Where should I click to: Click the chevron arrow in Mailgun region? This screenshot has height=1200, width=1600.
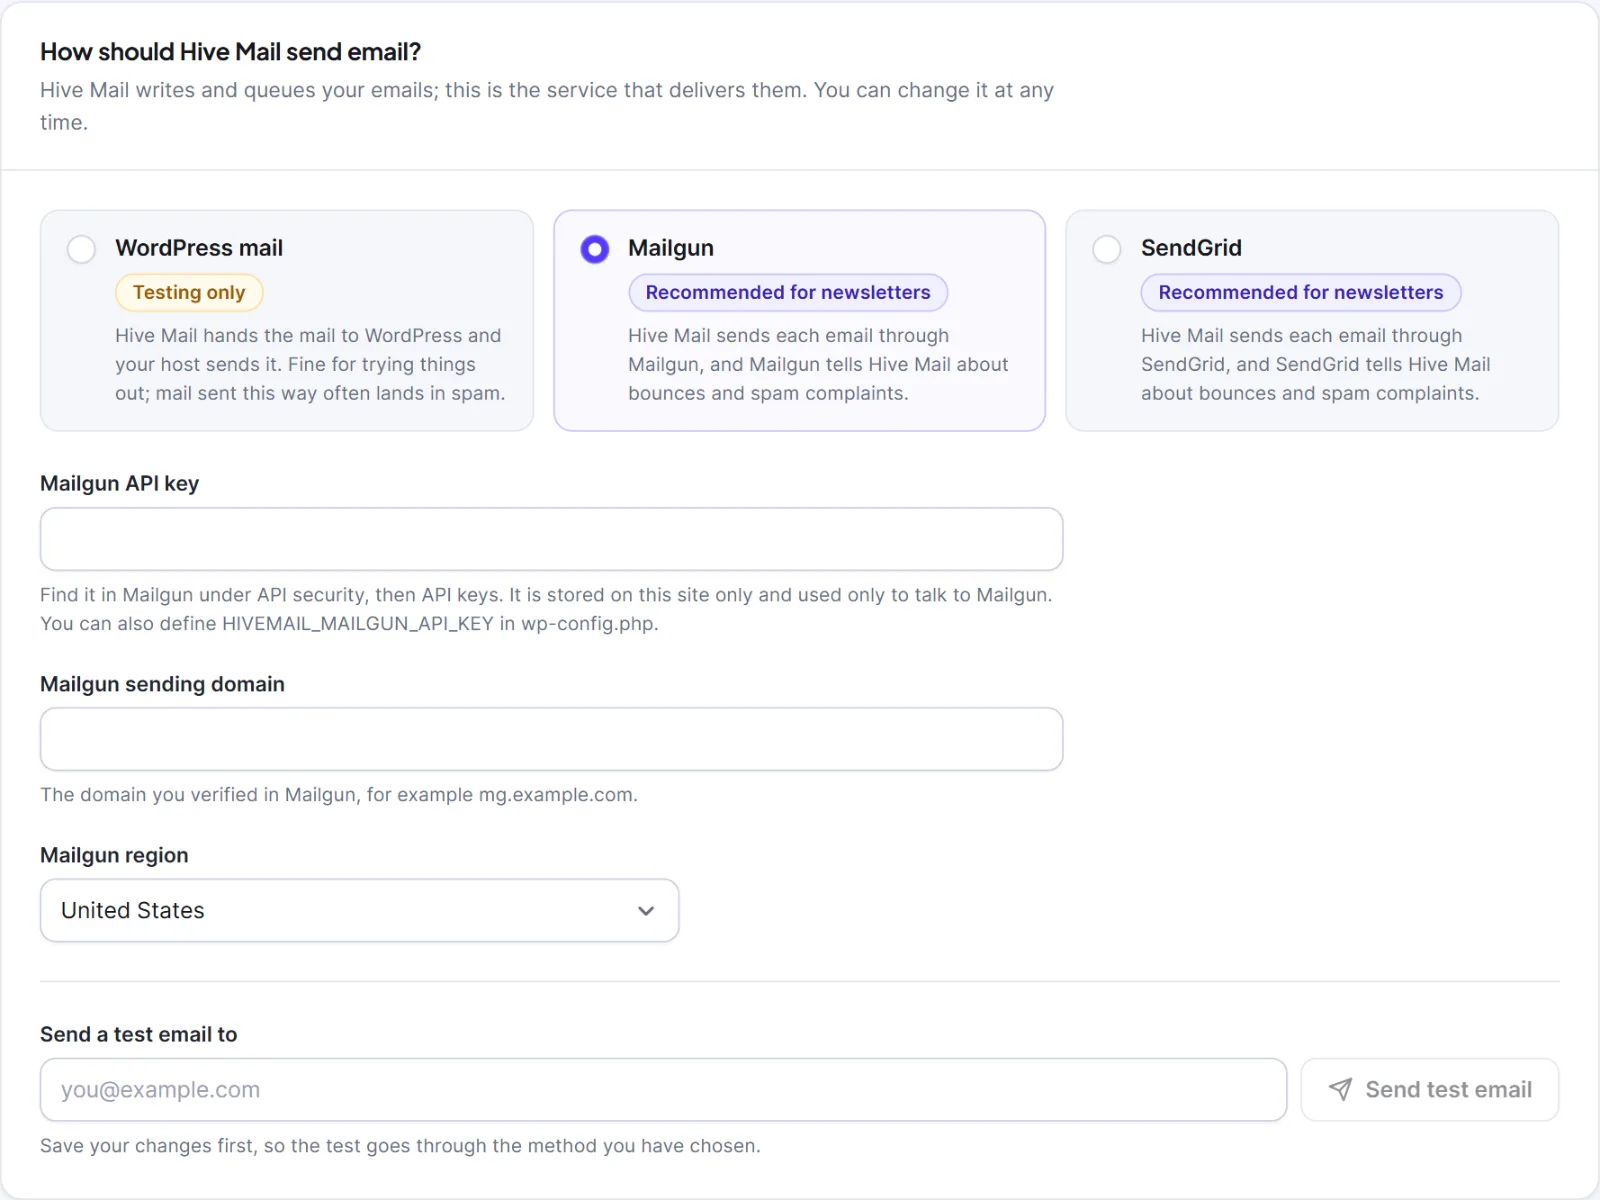646,911
